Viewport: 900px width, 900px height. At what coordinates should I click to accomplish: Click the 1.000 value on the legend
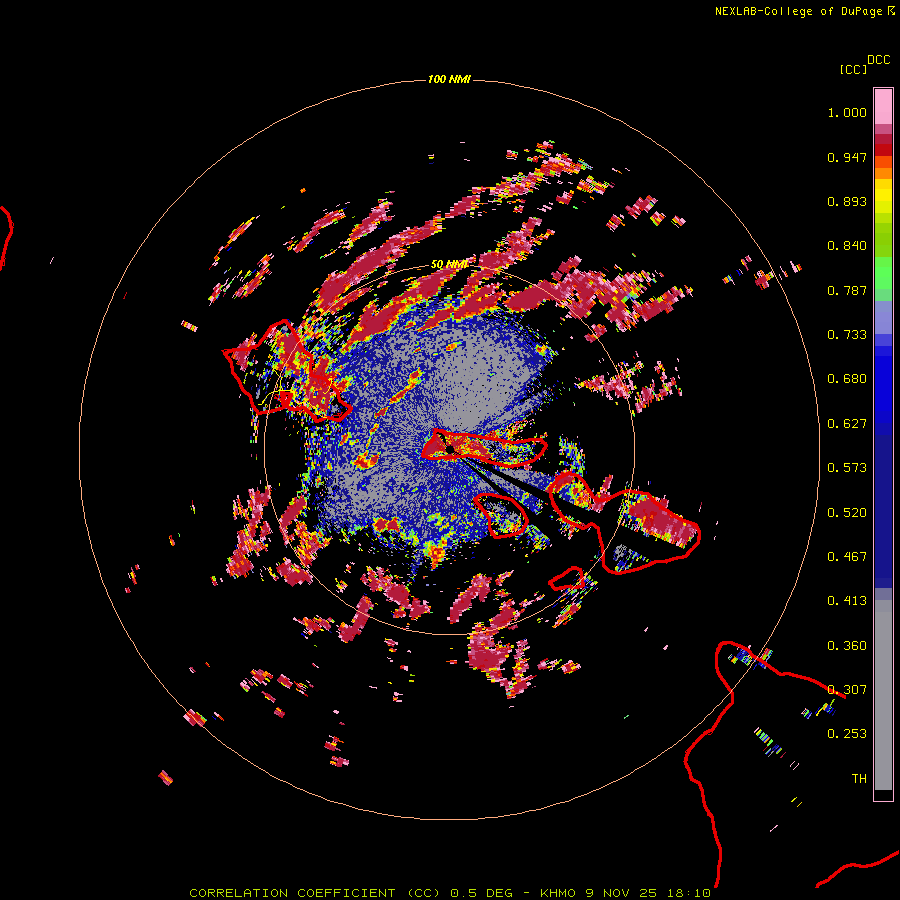tap(847, 112)
